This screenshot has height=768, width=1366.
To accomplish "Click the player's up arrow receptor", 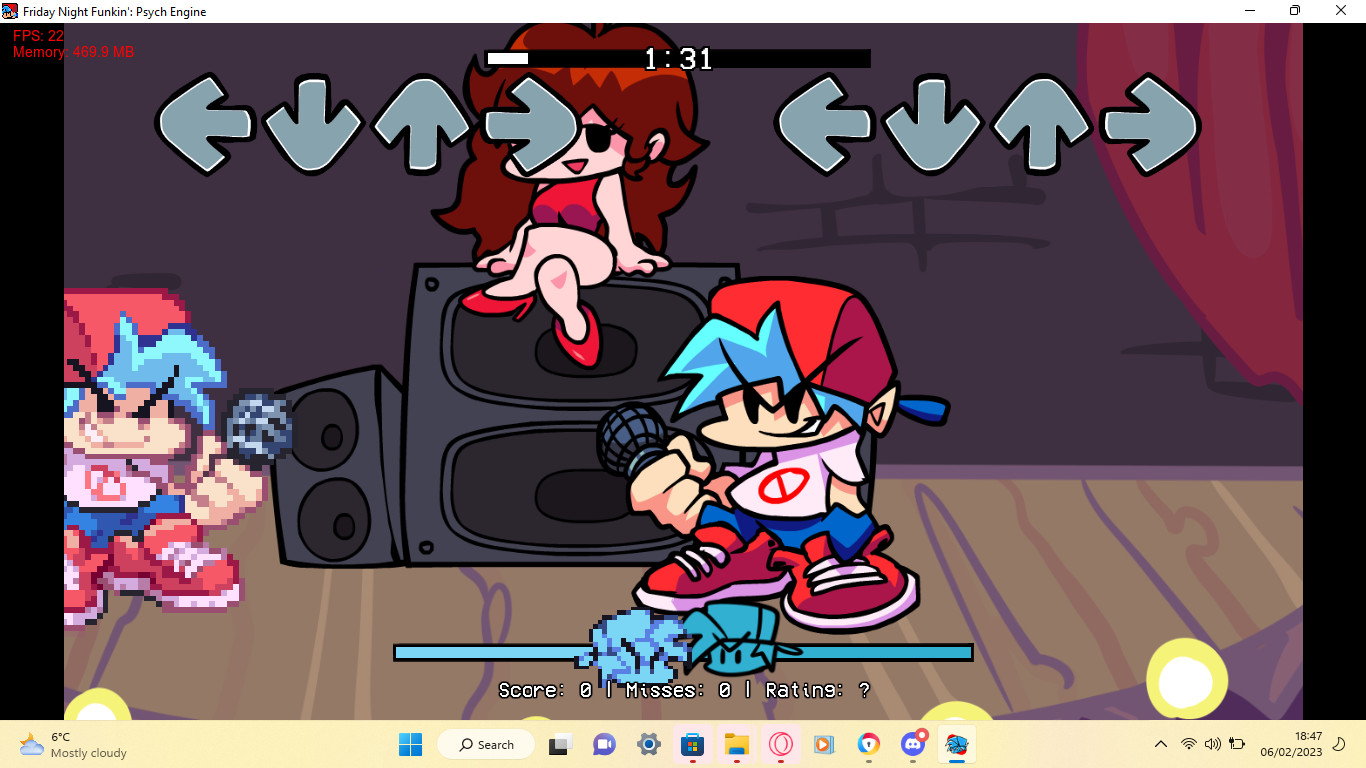I will (x=1041, y=124).
